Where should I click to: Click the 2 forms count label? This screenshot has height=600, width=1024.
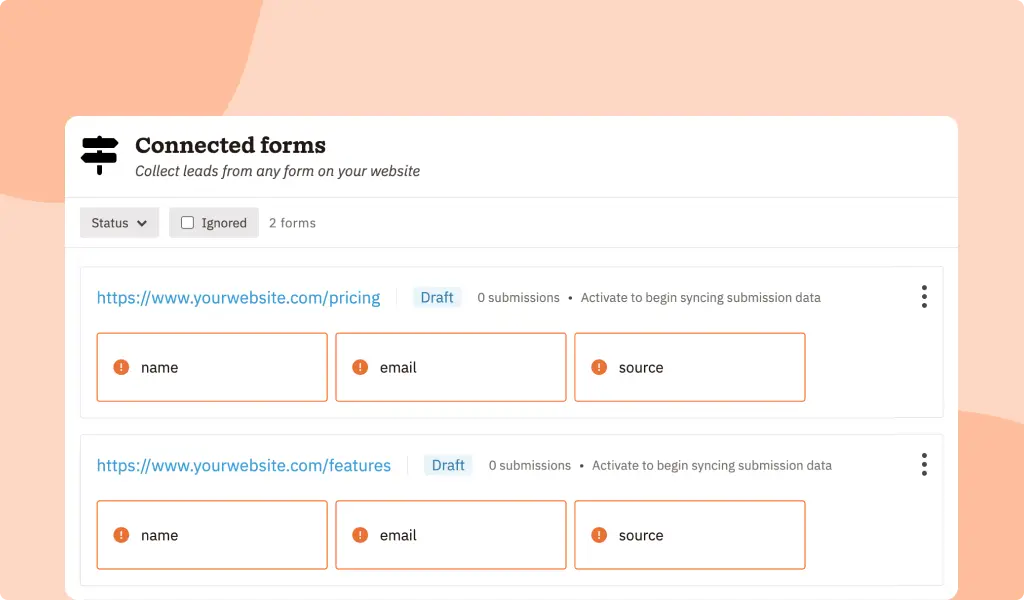pyautogui.click(x=291, y=222)
